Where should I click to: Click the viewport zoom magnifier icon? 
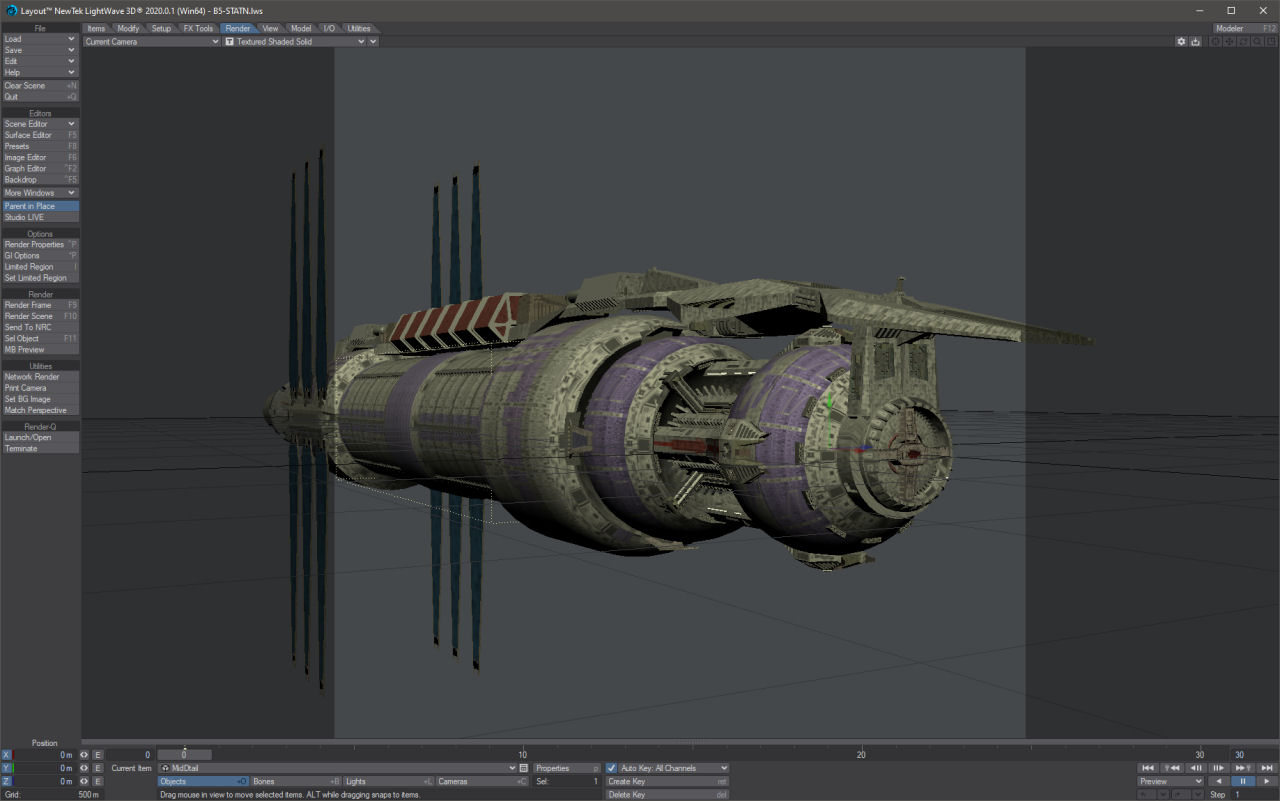tap(1257, 41)
